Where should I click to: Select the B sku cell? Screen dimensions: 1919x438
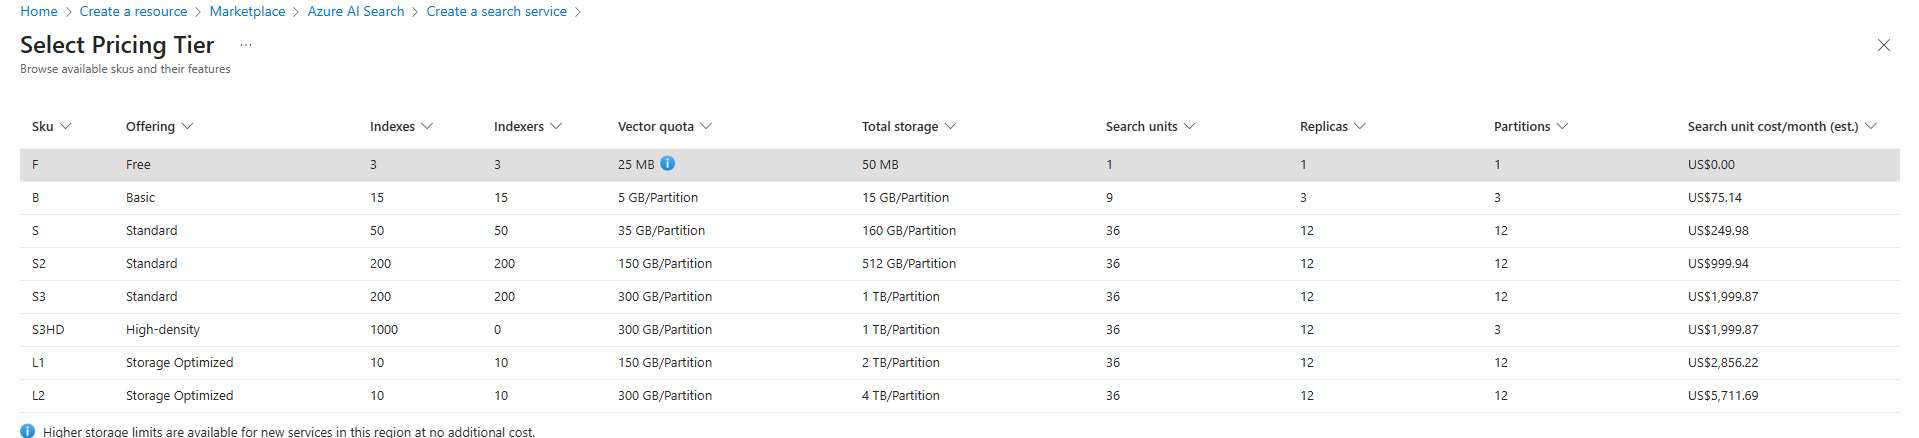(x=36, y=198)
